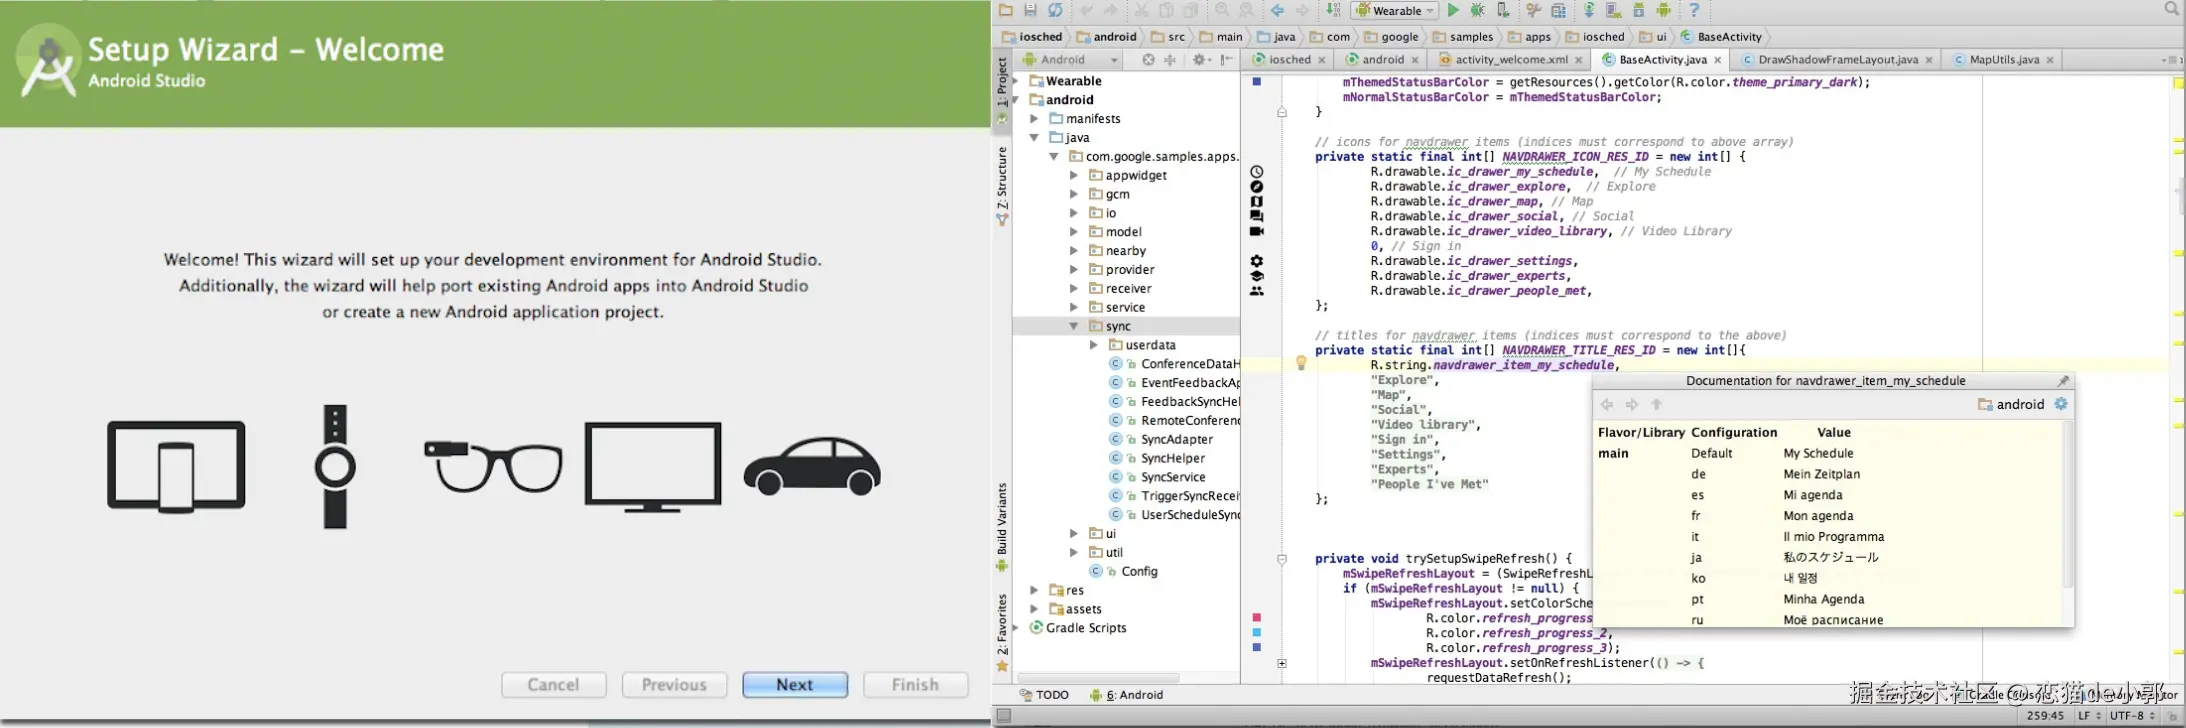Toggle the Favorites side panel

tap(1002, 625)
